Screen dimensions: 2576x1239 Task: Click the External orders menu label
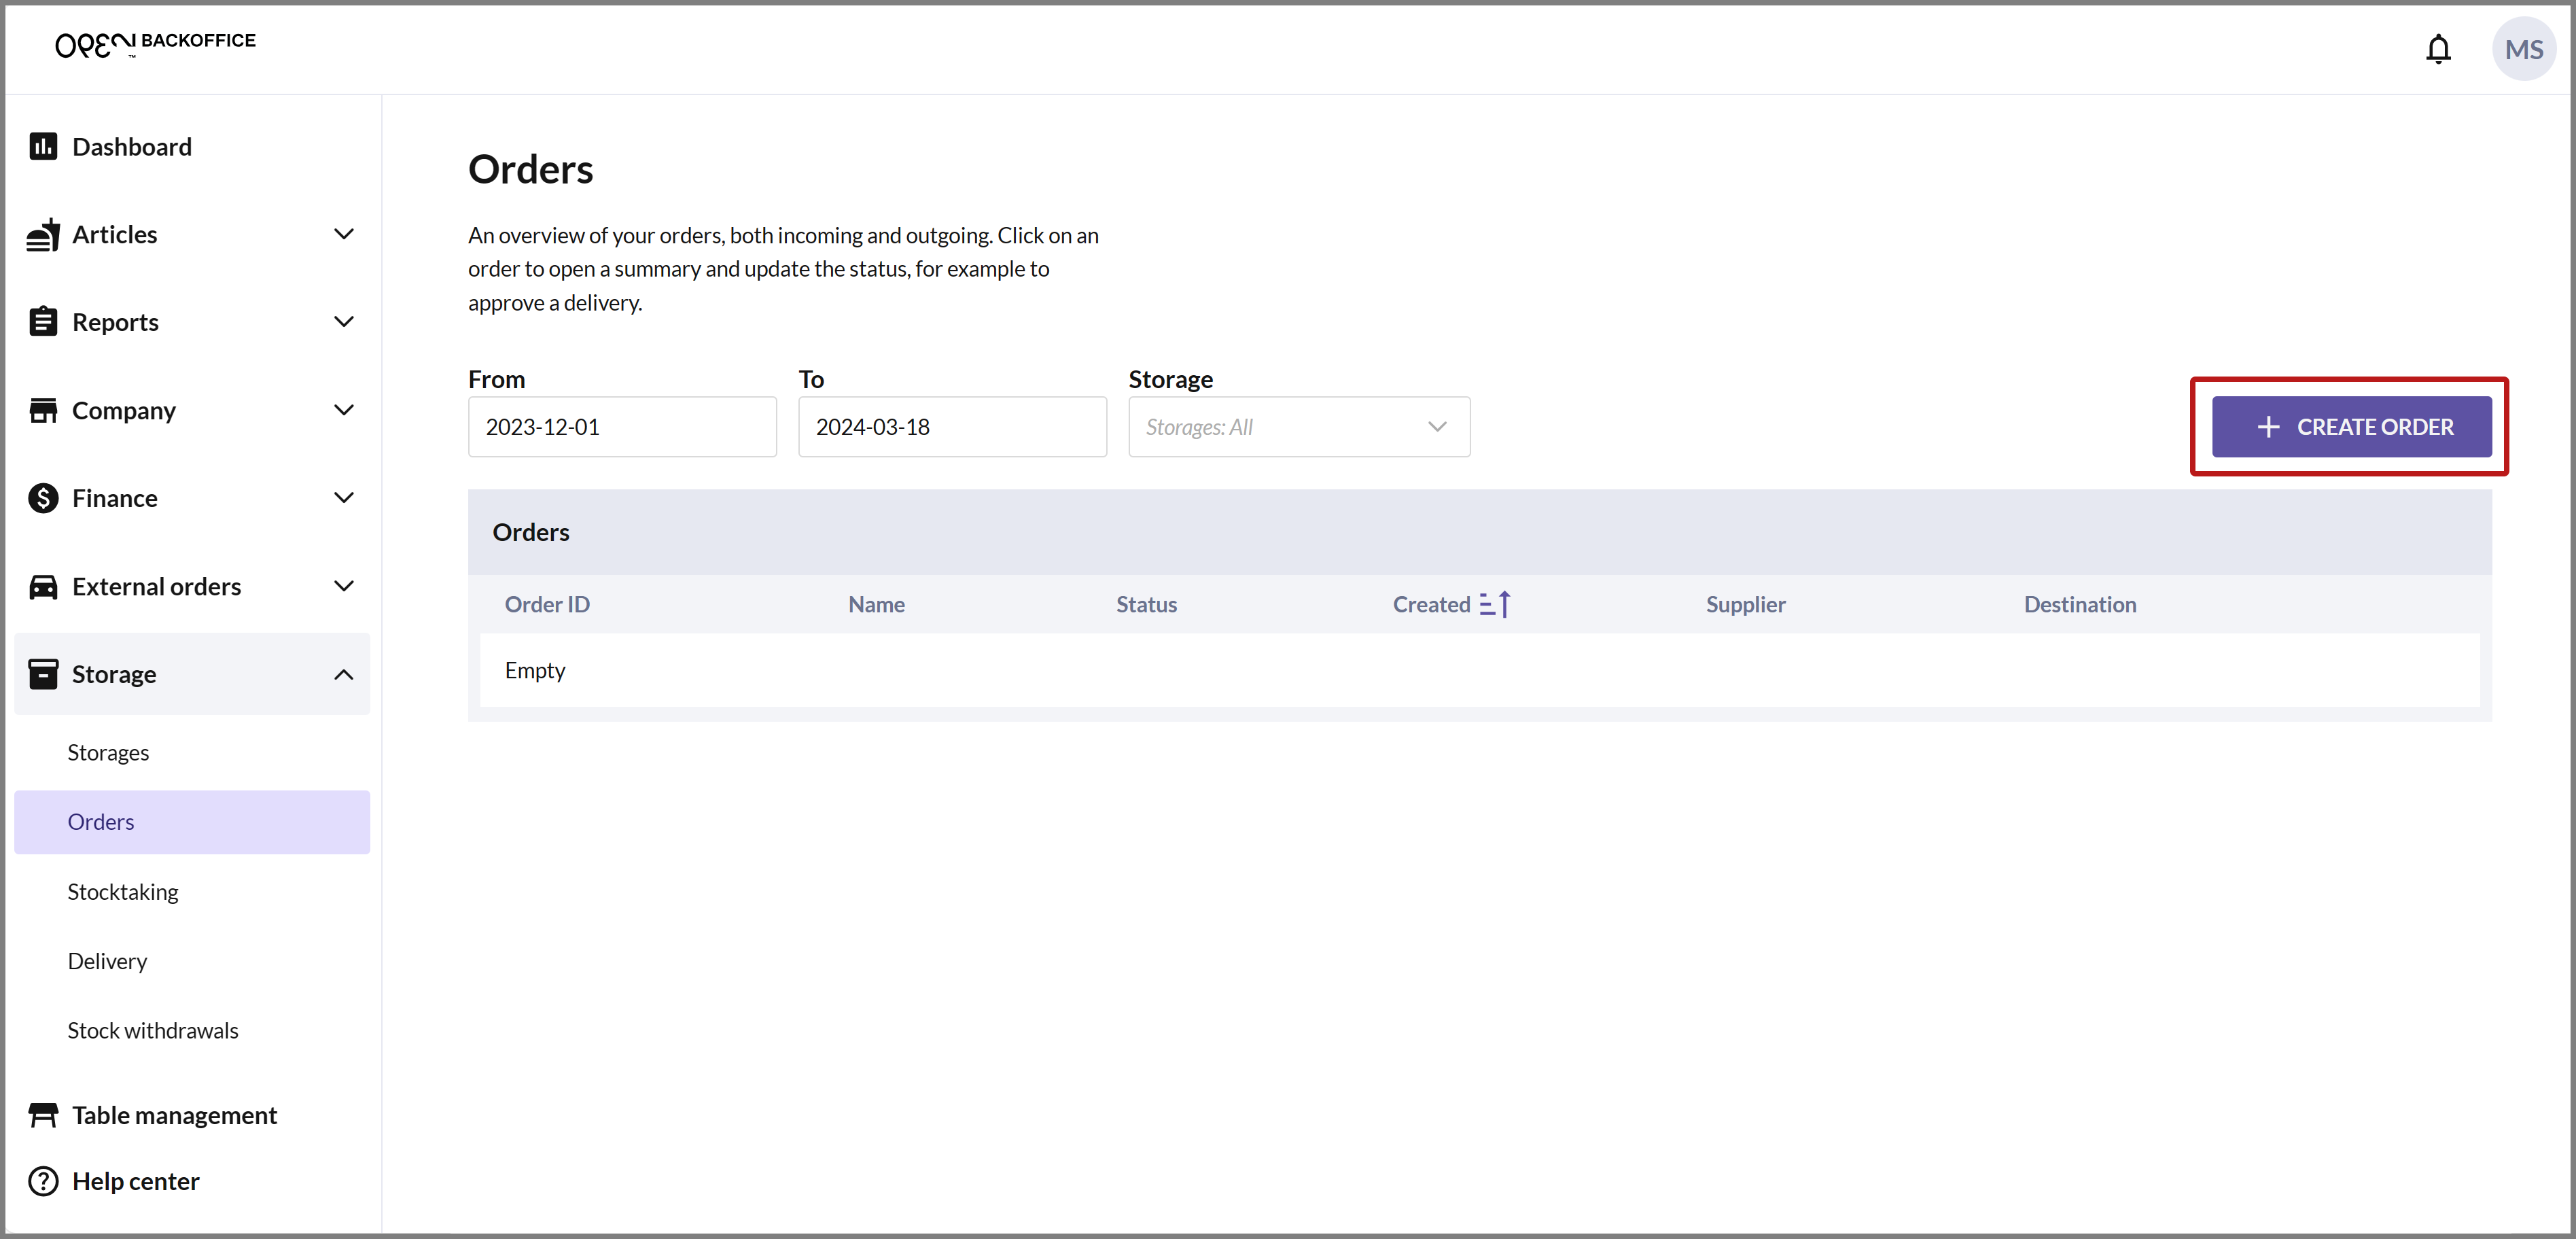click(156, 586)
